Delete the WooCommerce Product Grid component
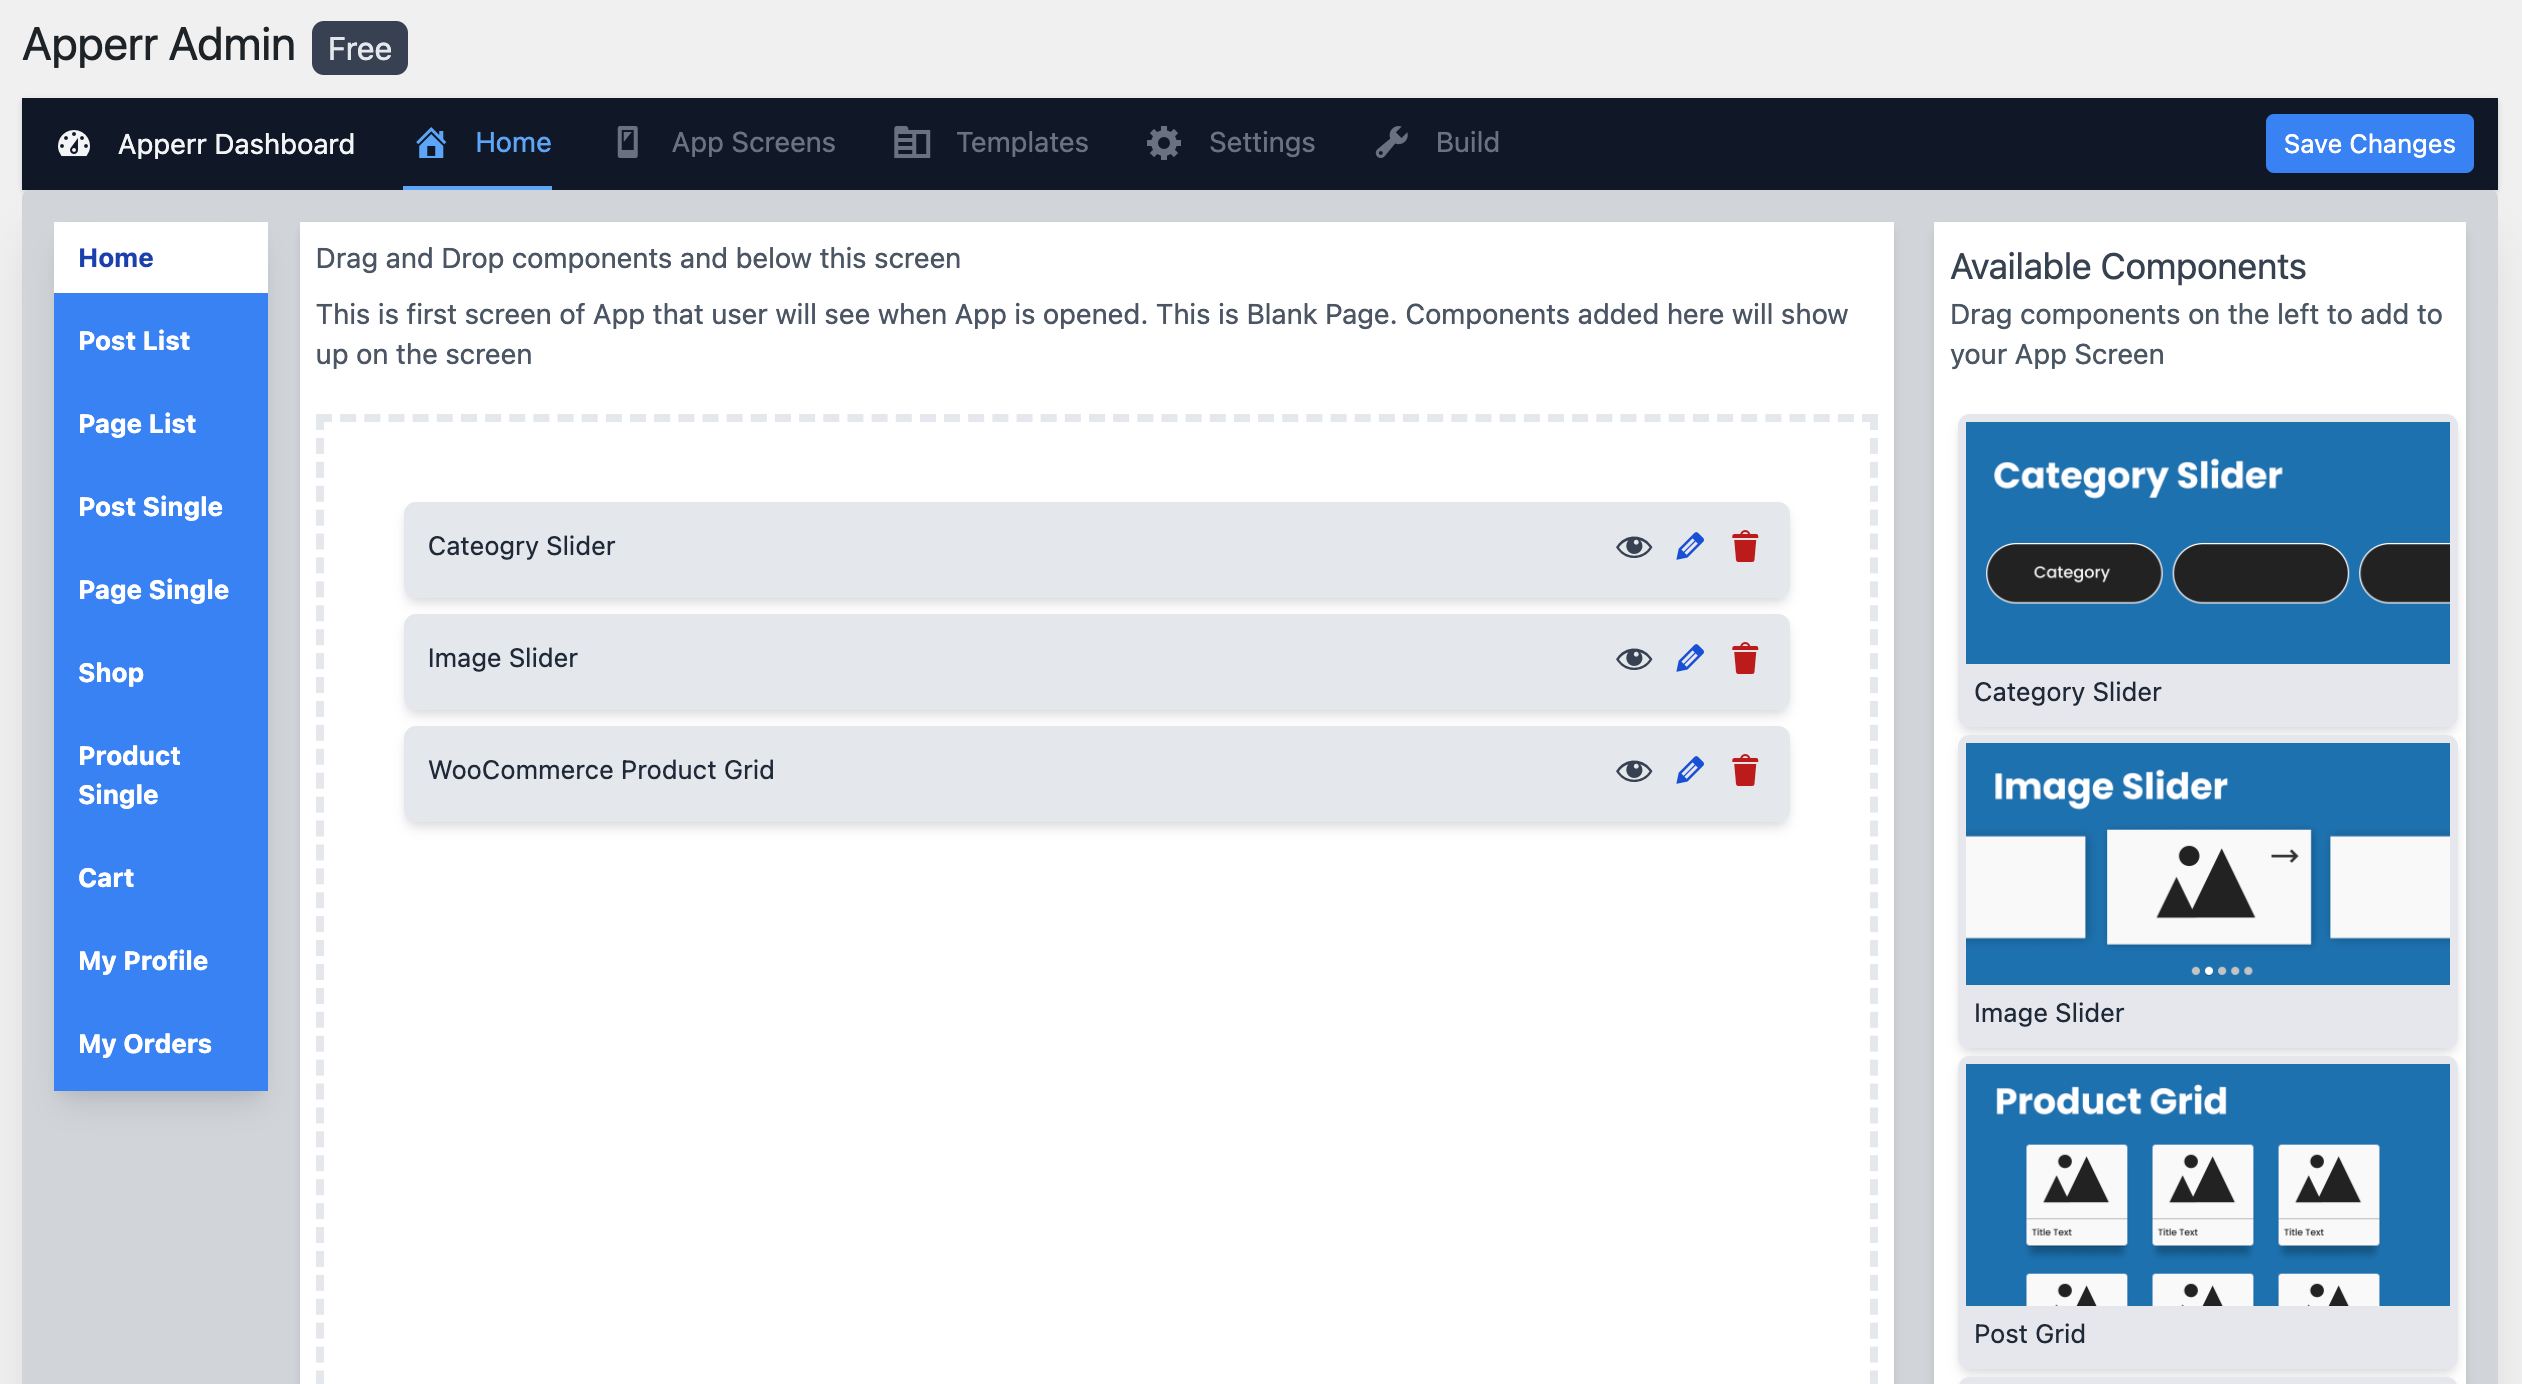The height and width of the screenshot is (1384, 2522). 1745,770
